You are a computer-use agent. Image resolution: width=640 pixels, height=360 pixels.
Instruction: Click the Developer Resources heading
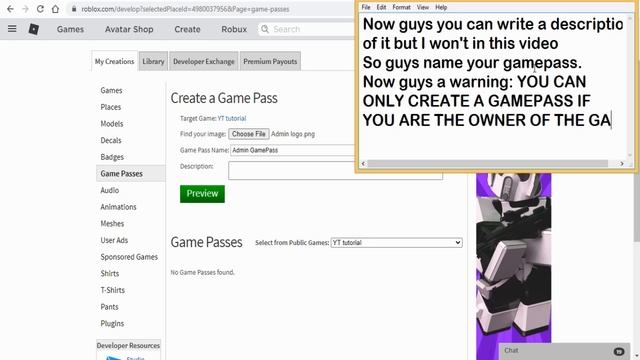[x=128, y=345]
